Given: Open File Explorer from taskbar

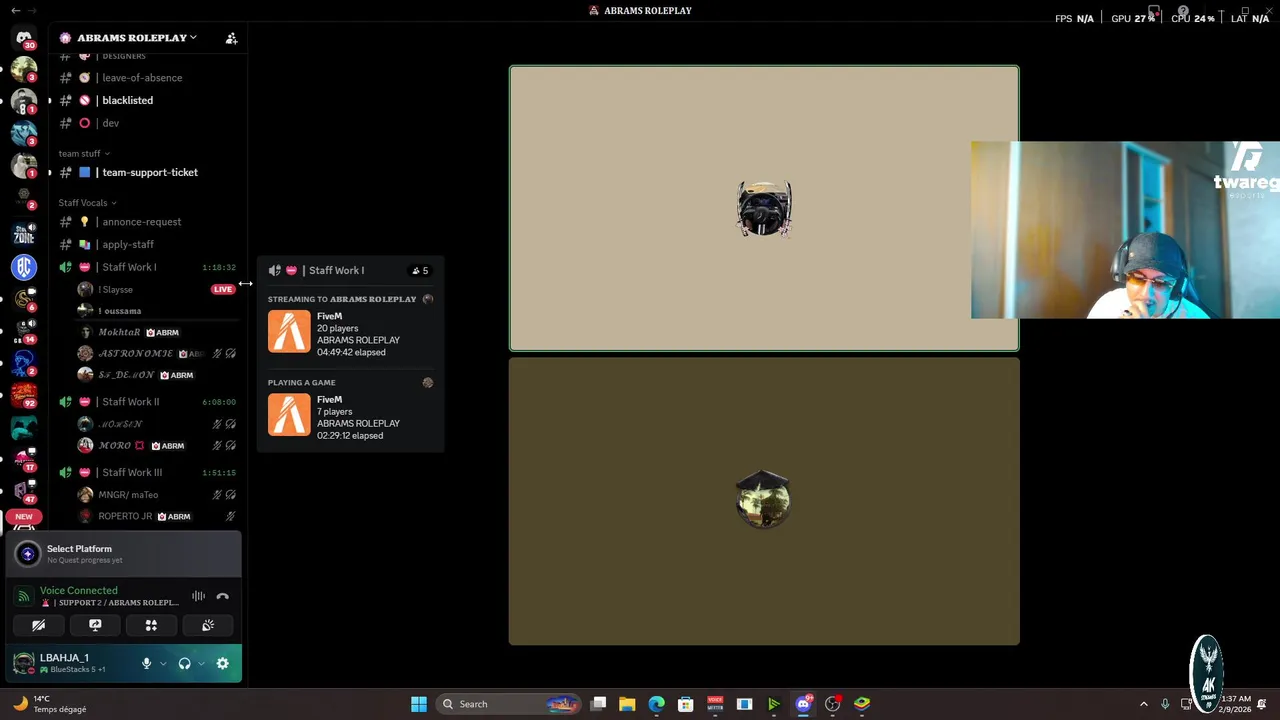Looking at the screenshot, I should tap(627, 704).
